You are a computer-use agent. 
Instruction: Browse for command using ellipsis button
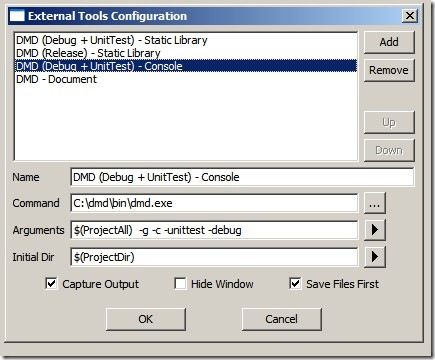375,203
